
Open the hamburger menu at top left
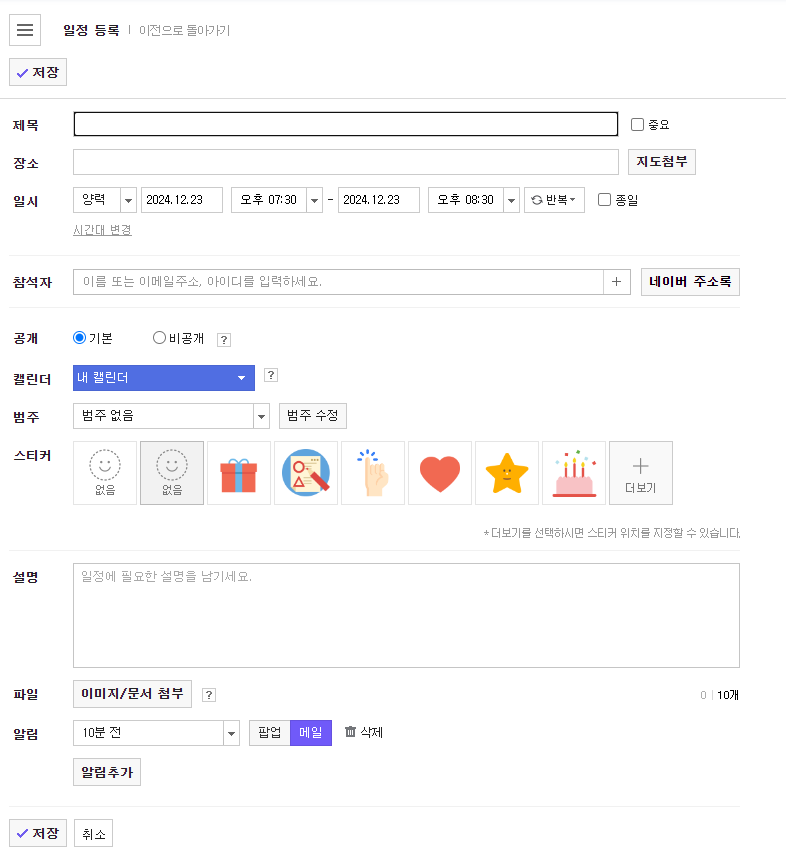click(24, 29)
